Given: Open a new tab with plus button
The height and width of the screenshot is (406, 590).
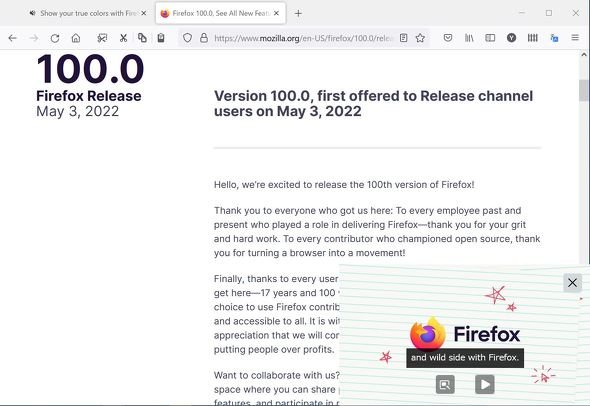Looking at the screenshot, I should click(298, 14).
